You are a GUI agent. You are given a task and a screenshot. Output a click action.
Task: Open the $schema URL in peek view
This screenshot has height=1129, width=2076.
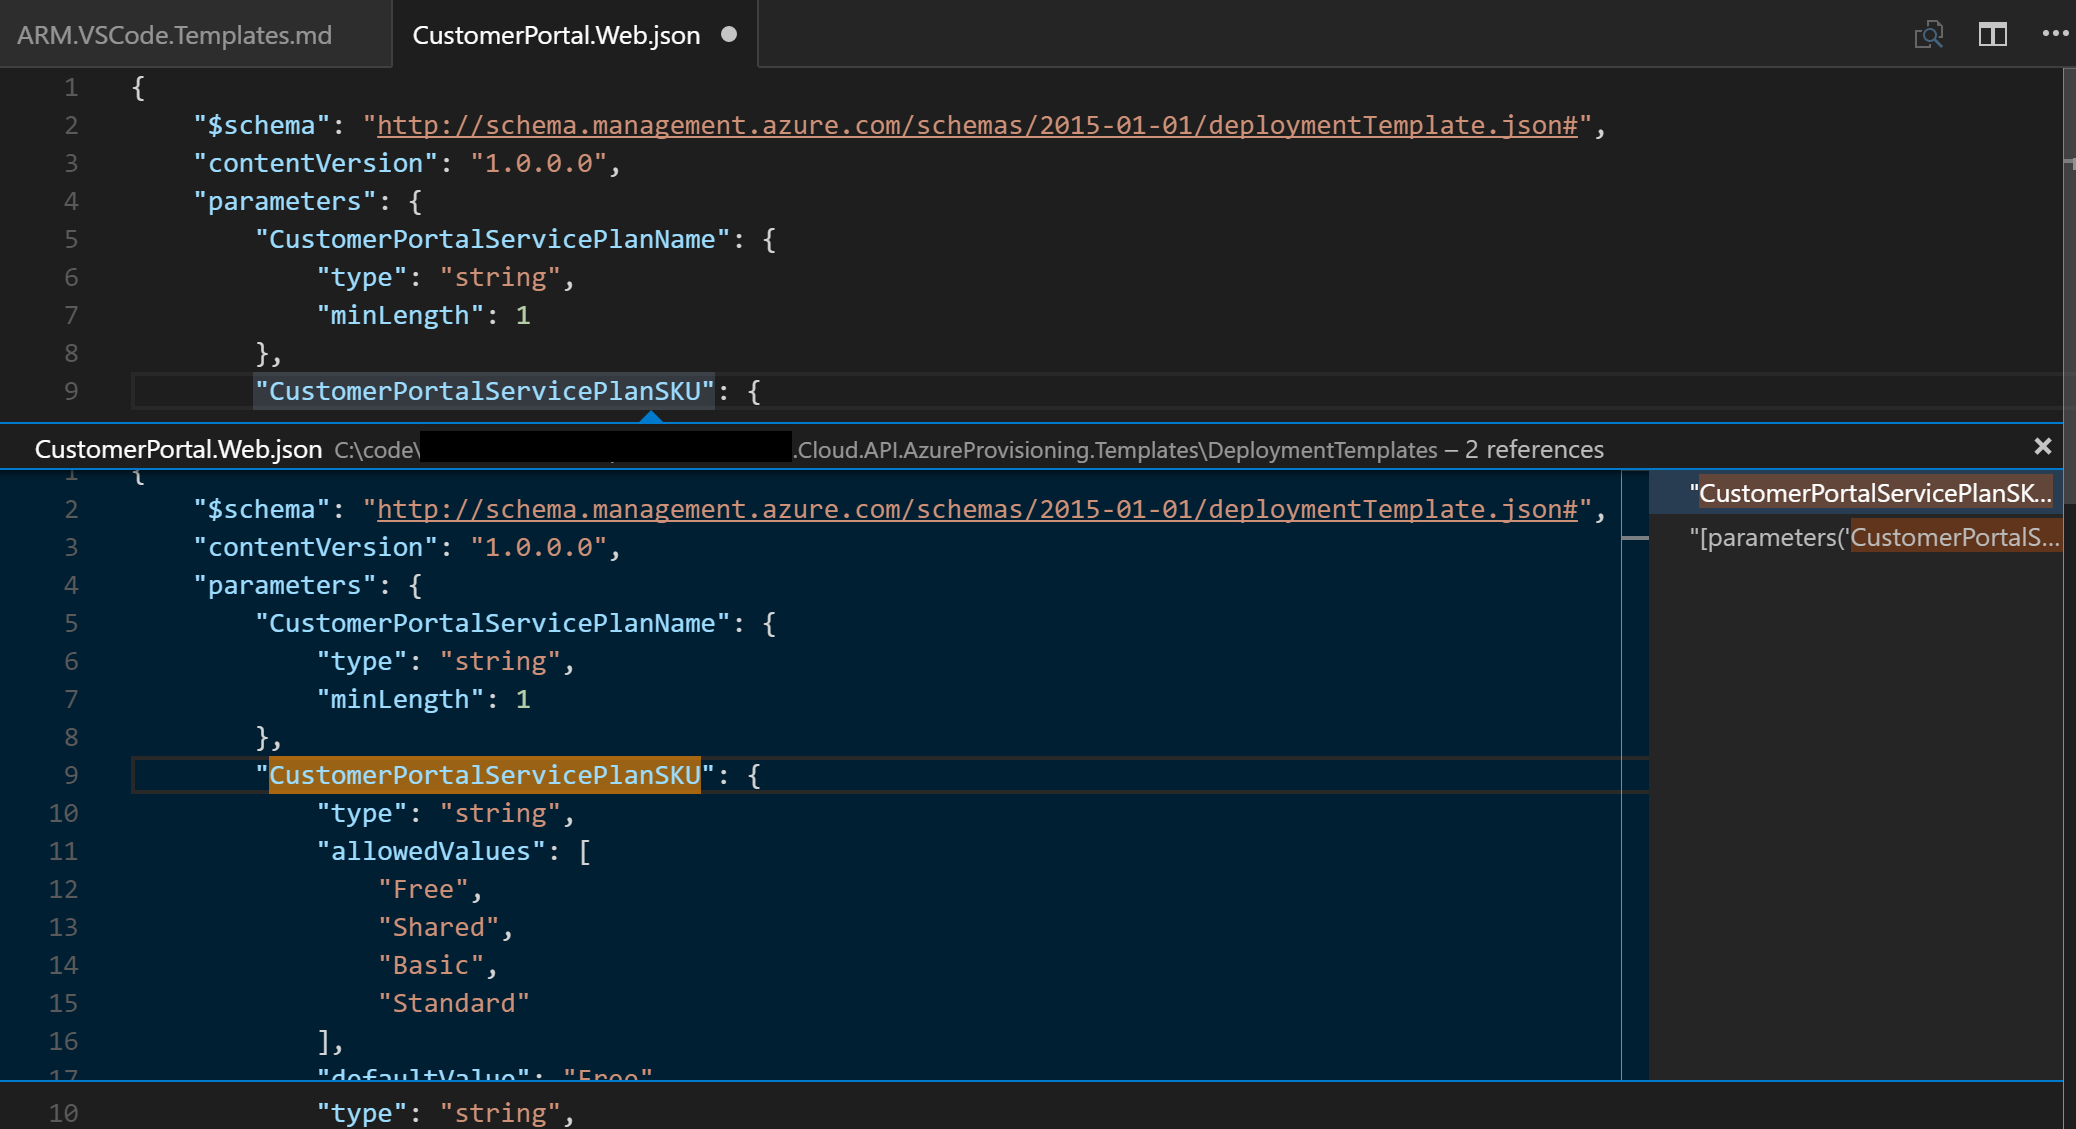(977, 509)
